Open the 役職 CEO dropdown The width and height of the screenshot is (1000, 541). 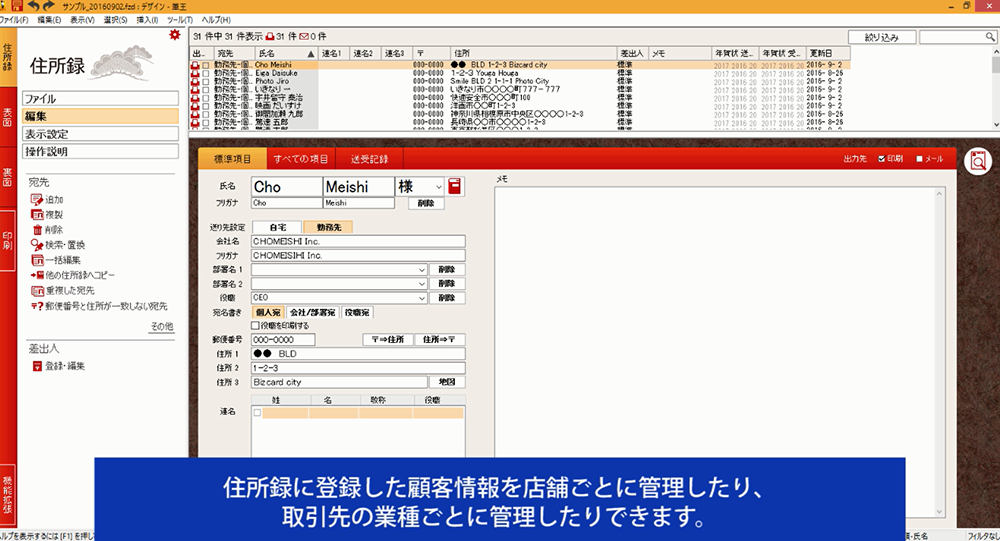pyautogui.click(x=422, y=298)
